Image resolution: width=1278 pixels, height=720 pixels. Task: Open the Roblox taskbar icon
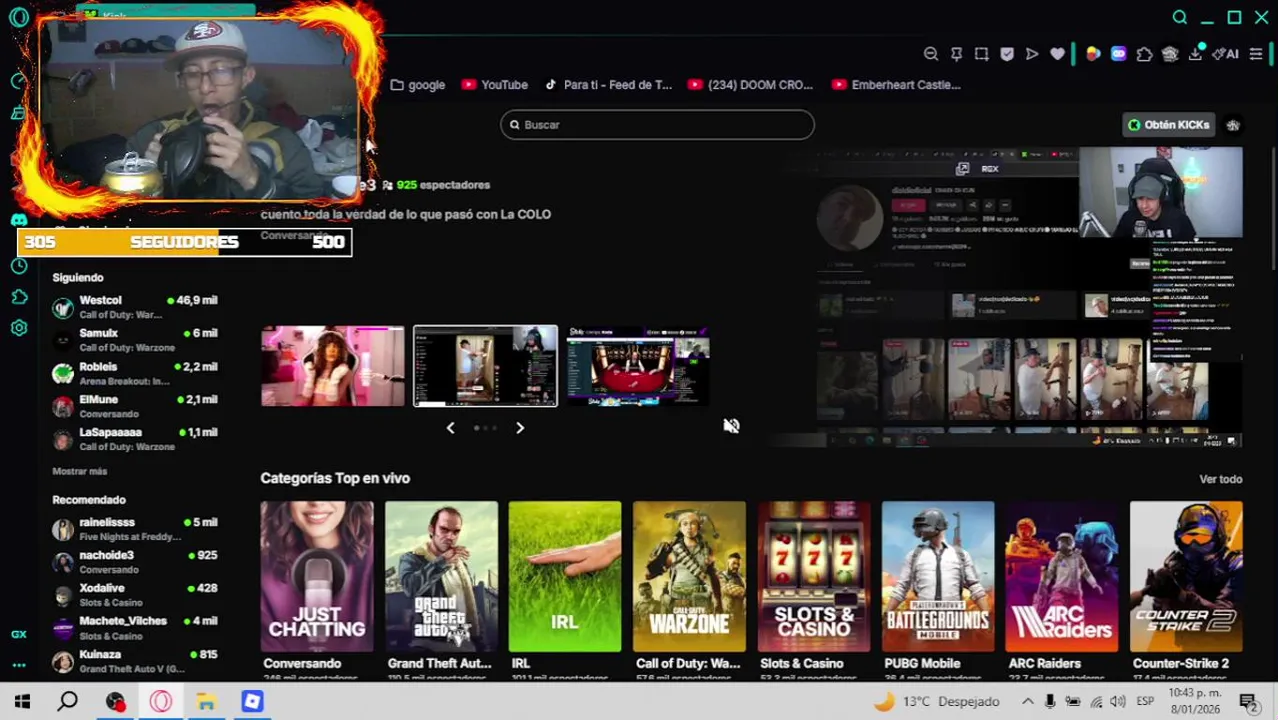coord(252,702)
